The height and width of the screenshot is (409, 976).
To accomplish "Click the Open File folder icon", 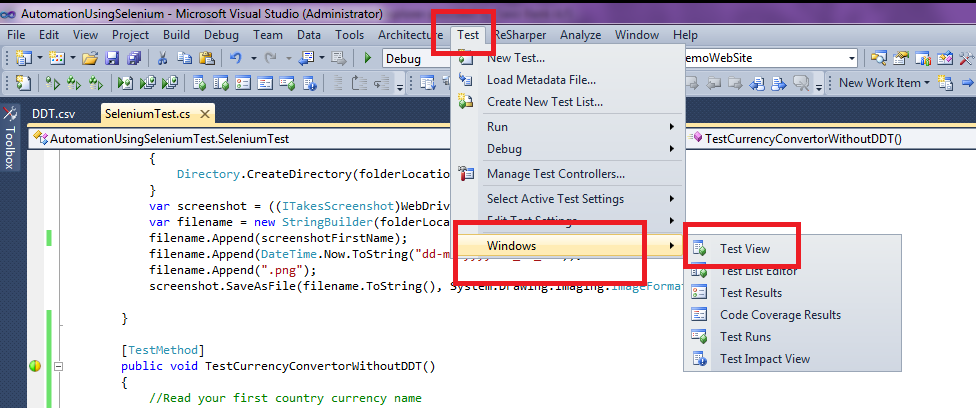I will point(91,59).
